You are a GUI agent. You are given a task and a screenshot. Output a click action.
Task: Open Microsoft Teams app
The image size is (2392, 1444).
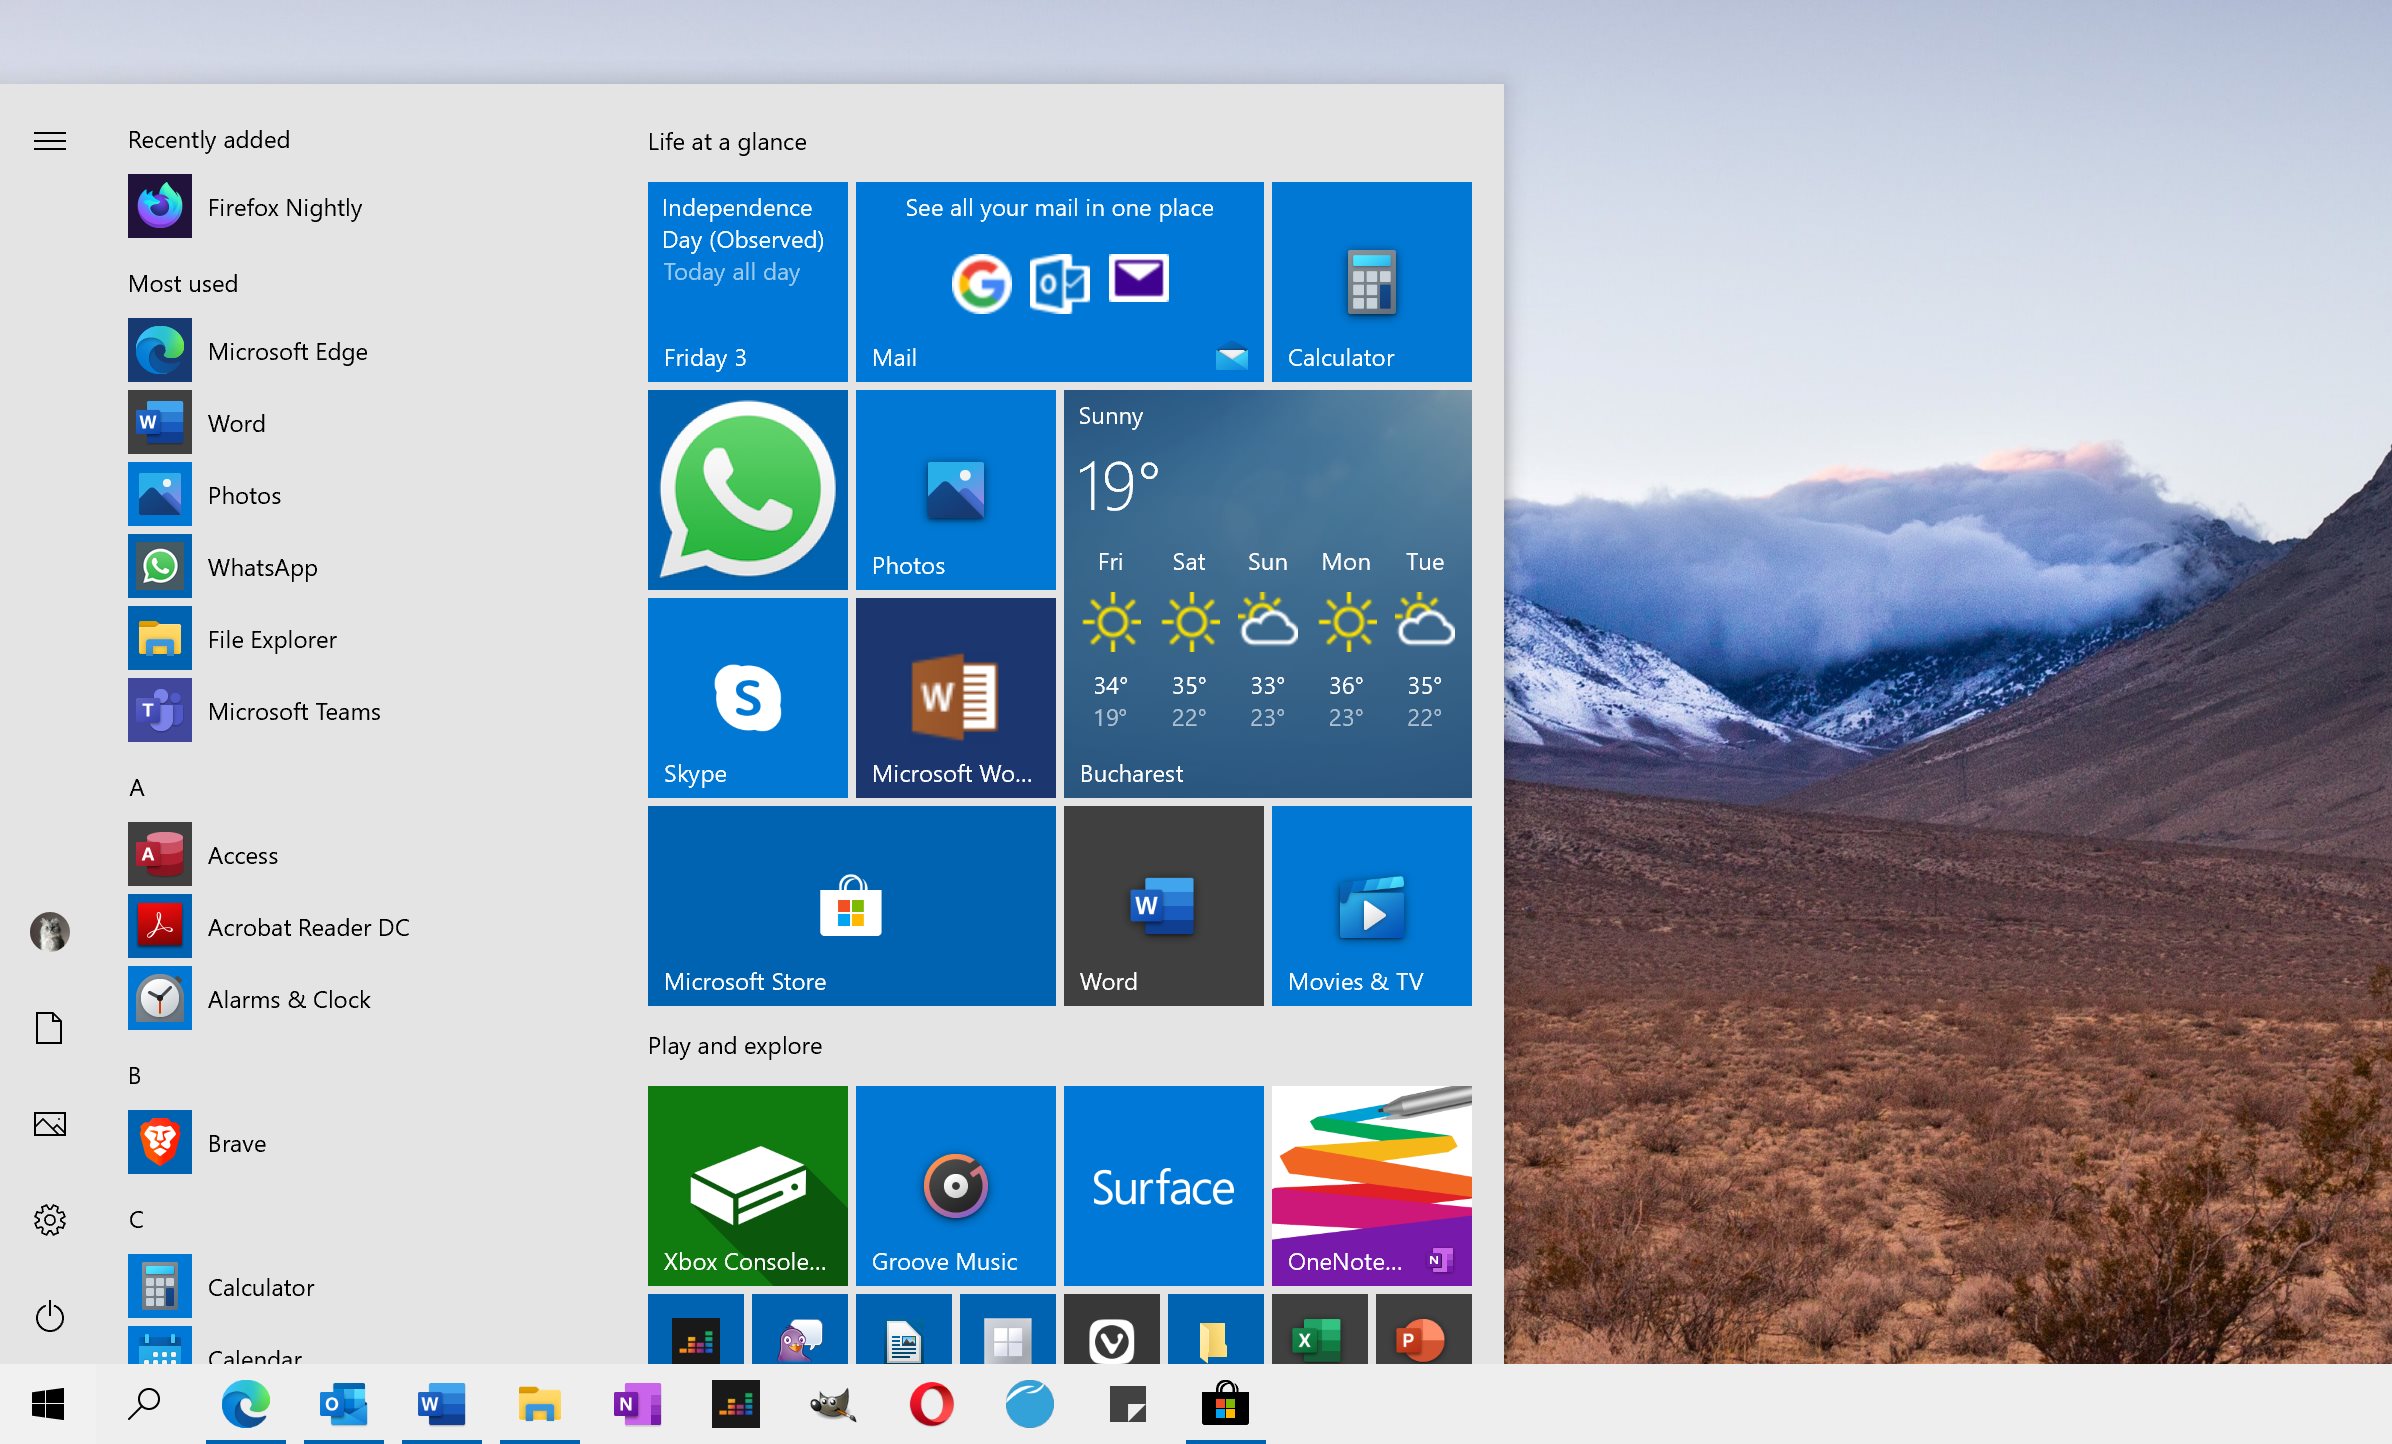point(294,711)
